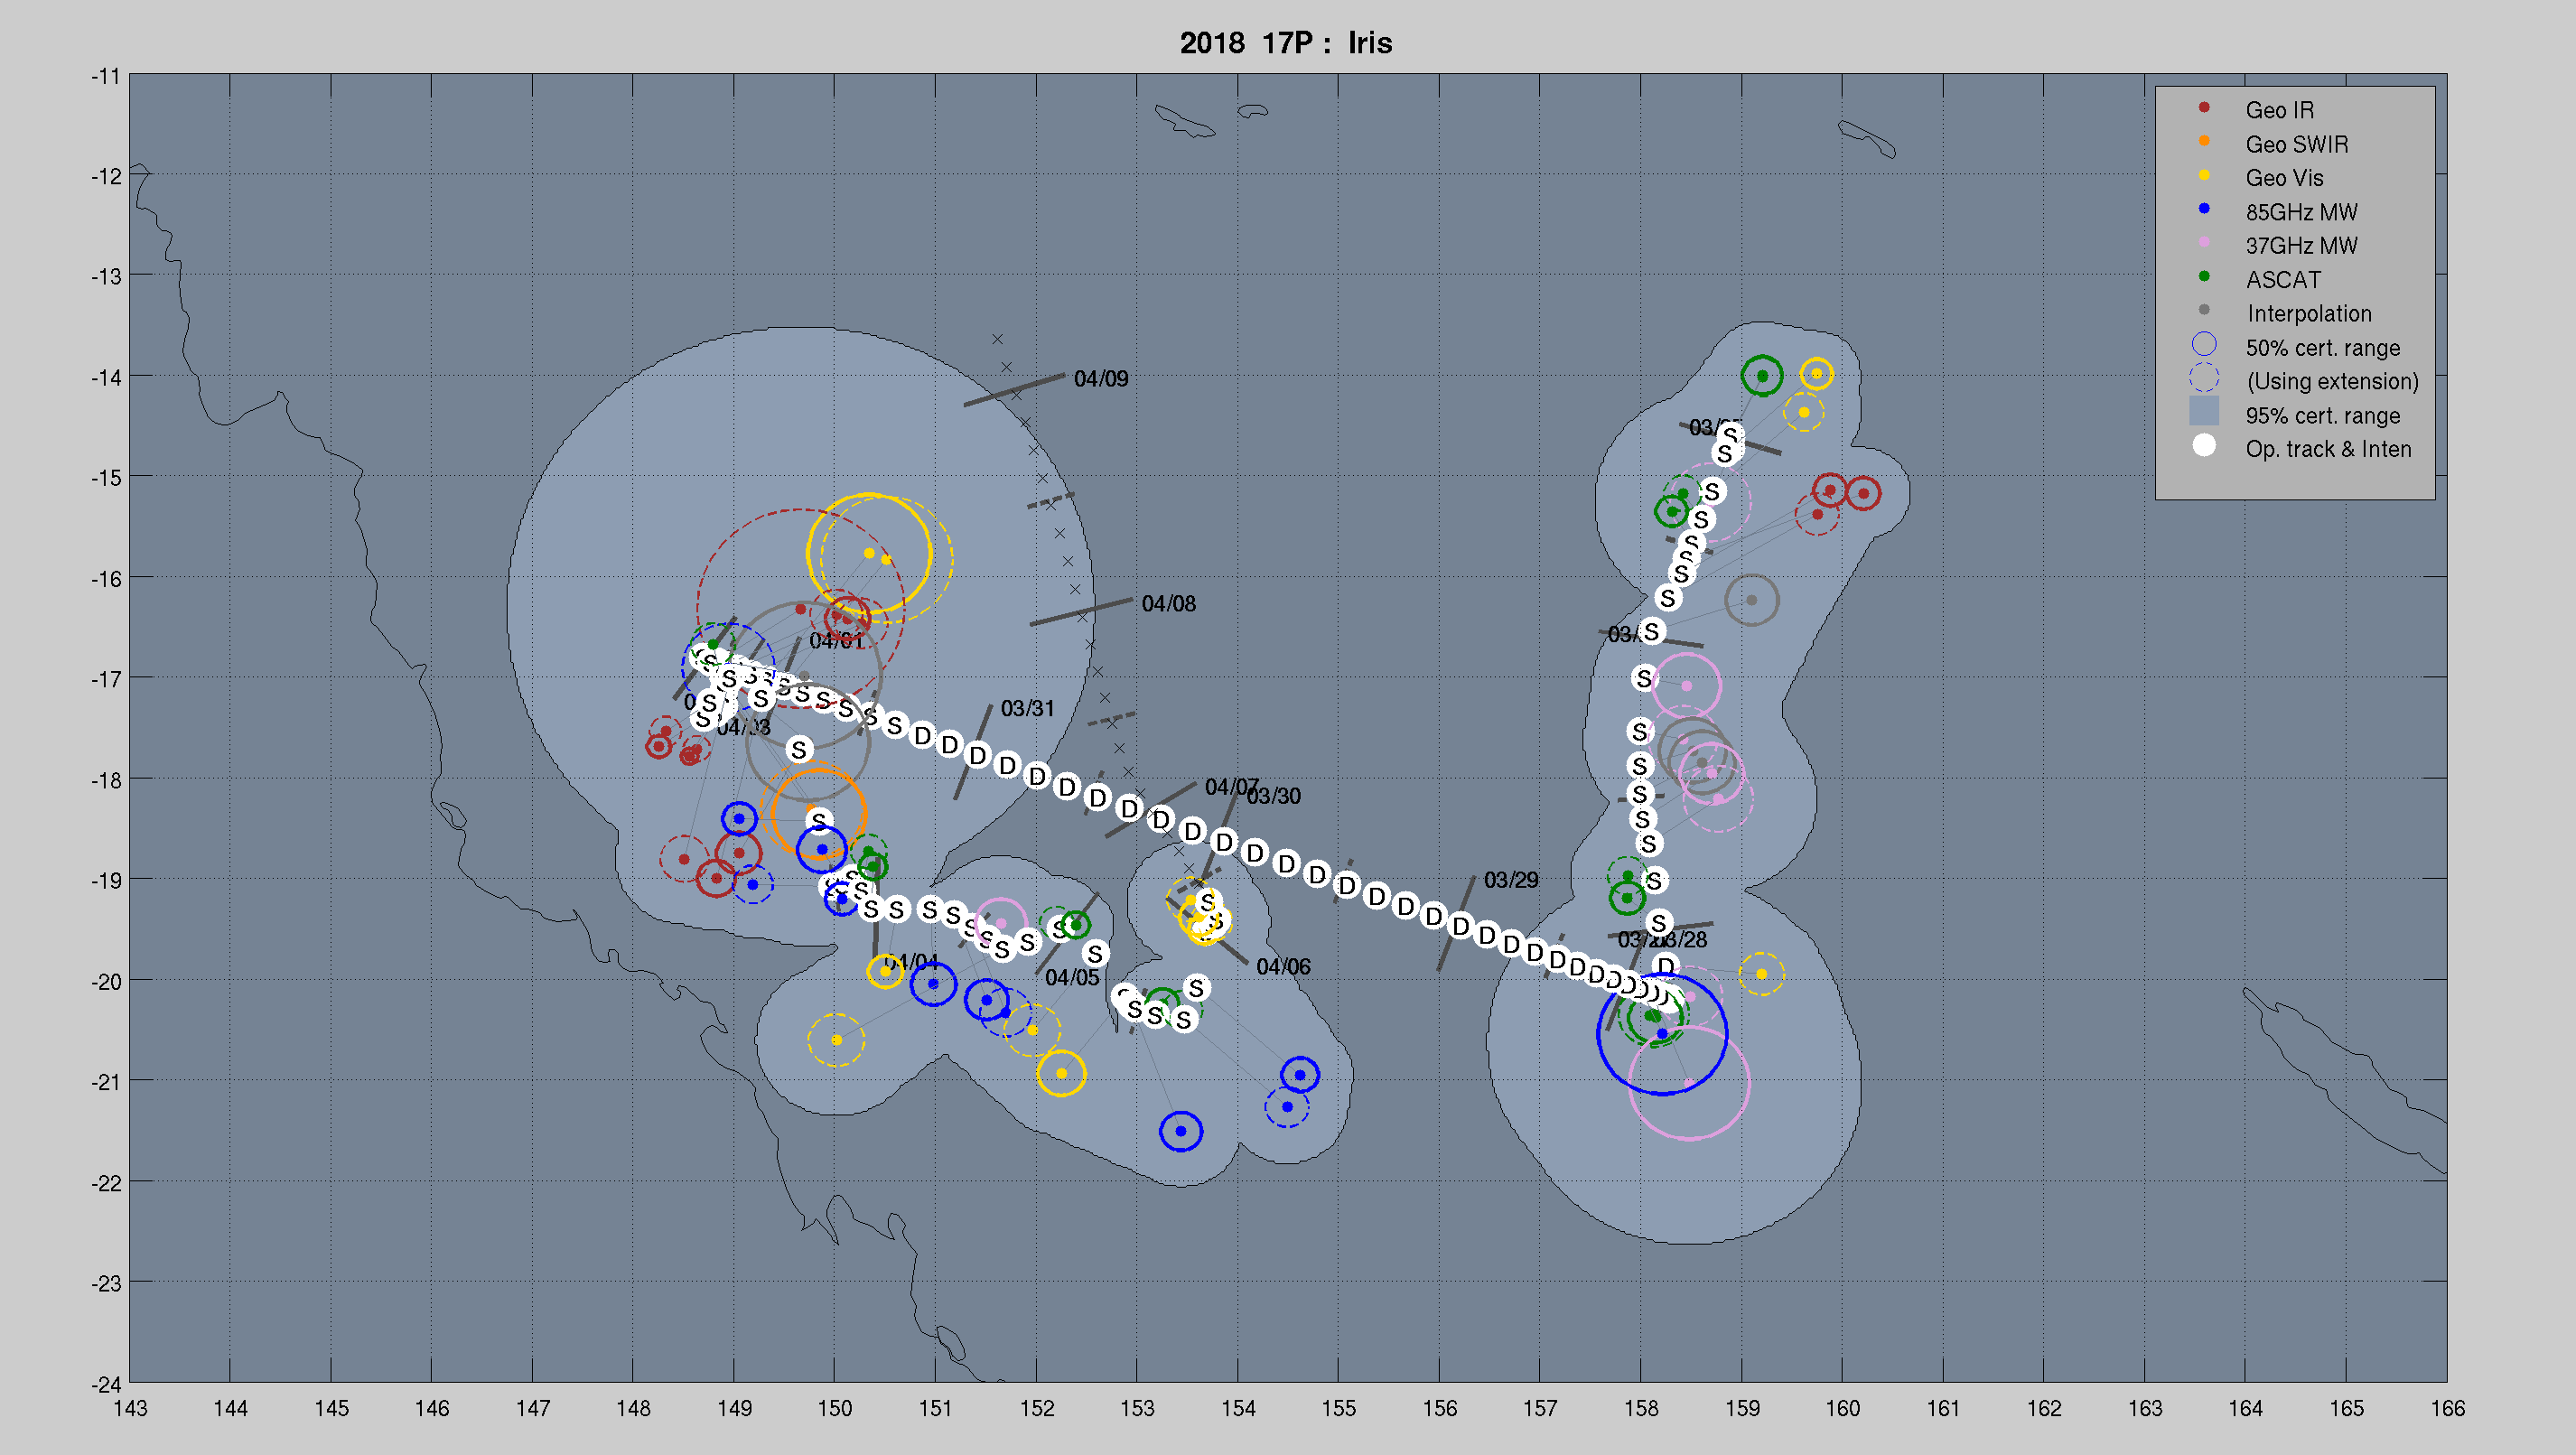Click the plot title 2018 17P Iris
Image resolution: width=2576 pixels, height=1455 pixels.
(x=1285, y=43)
